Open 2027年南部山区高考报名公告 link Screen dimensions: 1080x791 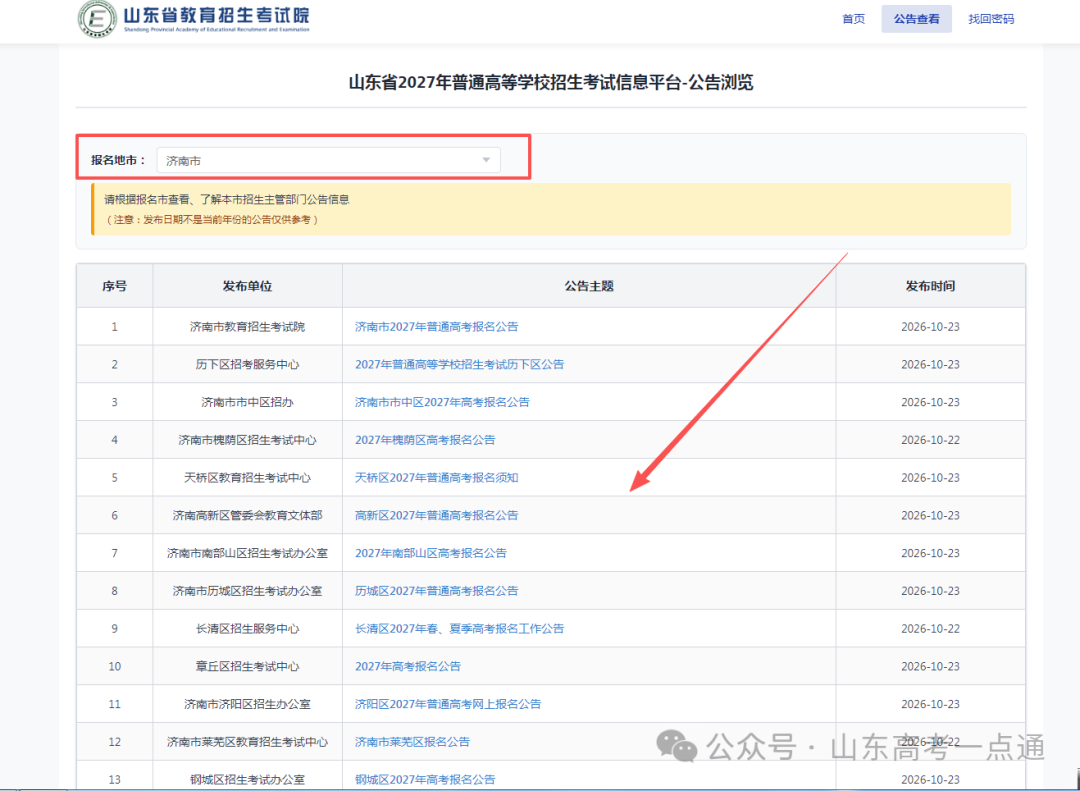point(430,553)
